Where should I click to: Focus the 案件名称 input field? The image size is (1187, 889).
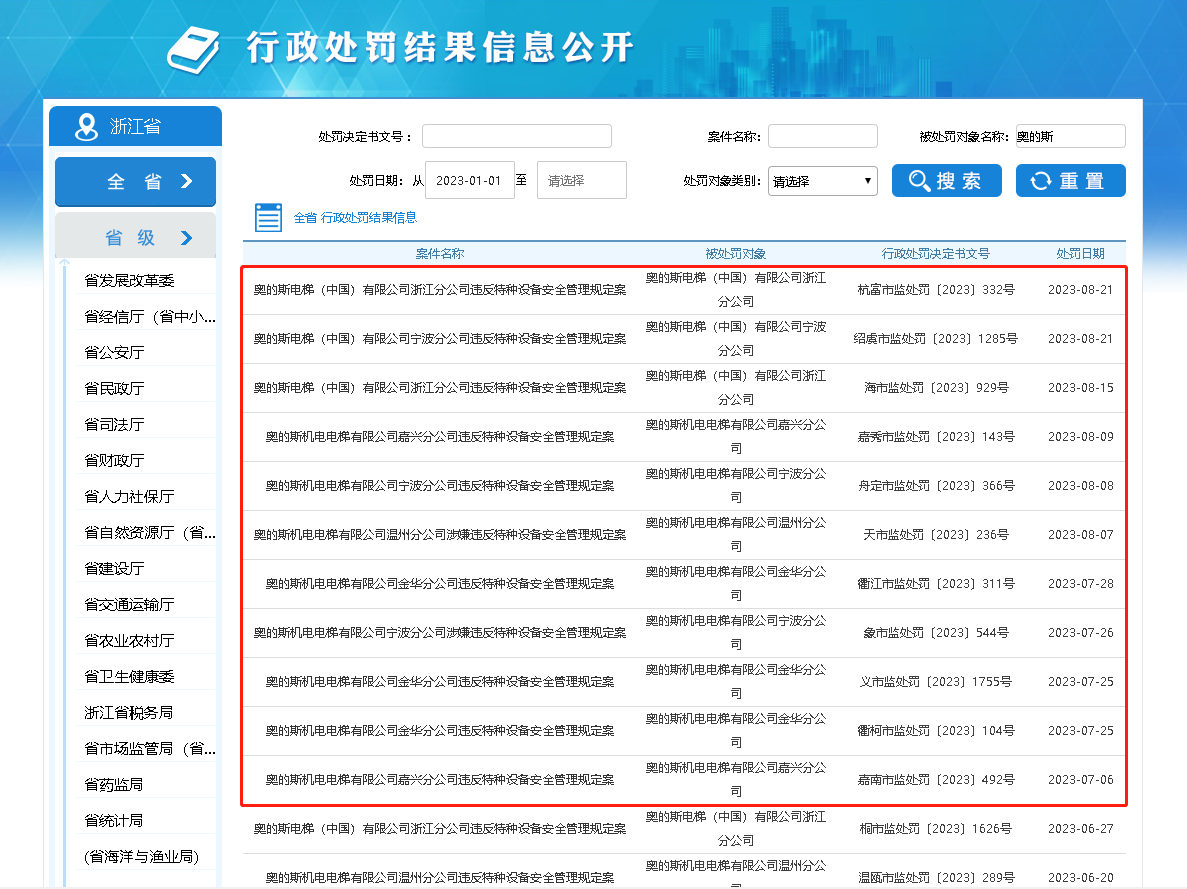[x=822, y=136]
